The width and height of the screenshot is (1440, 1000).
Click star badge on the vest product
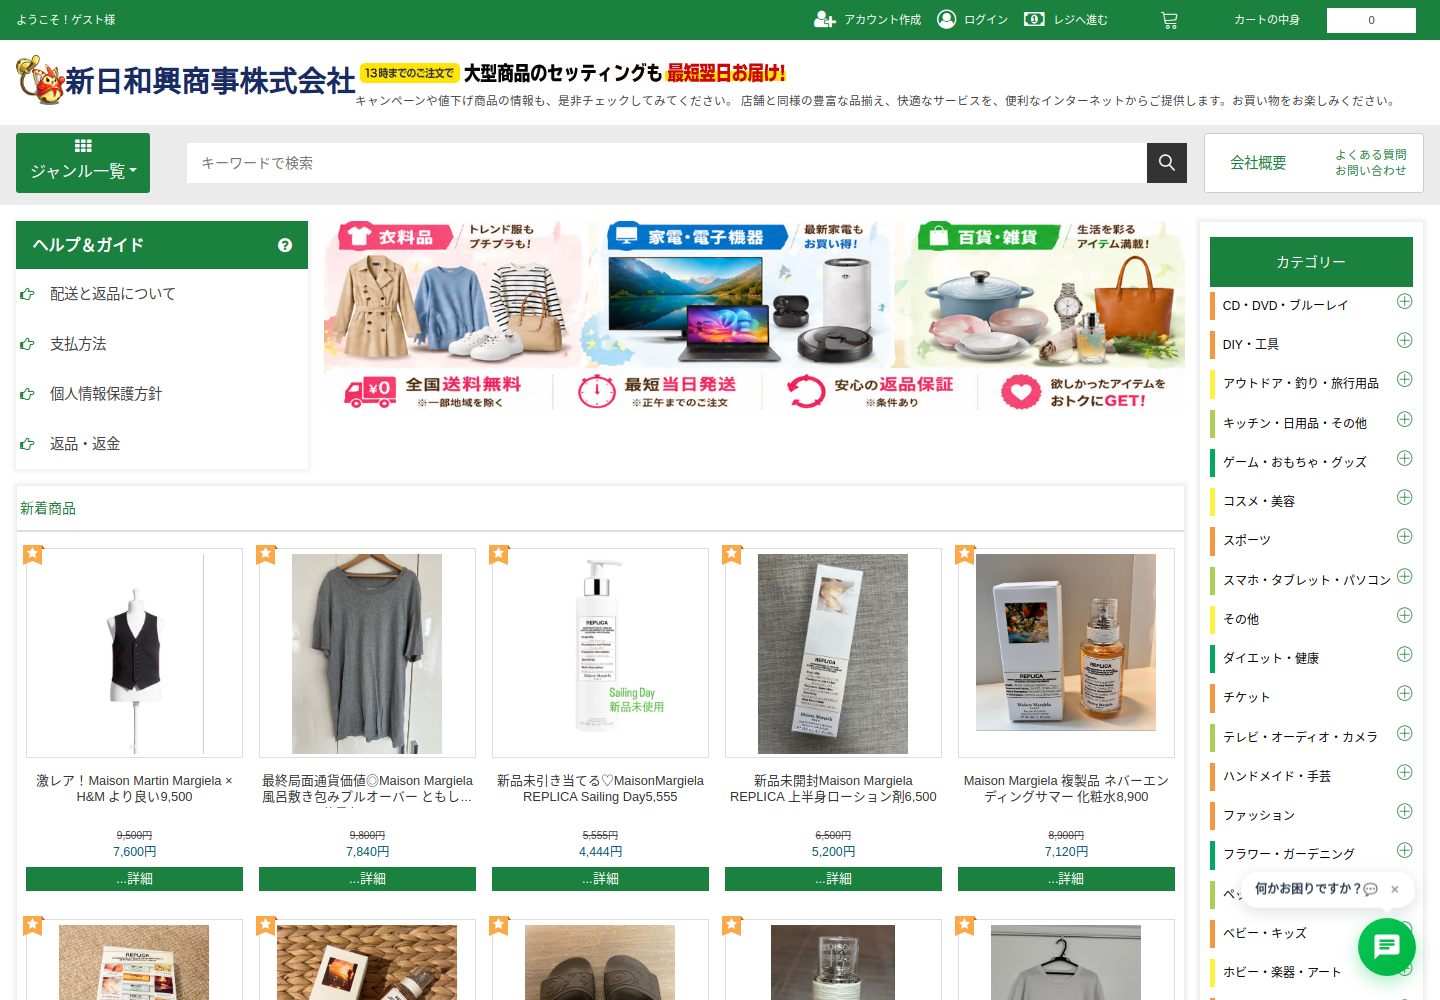point(33,554)
